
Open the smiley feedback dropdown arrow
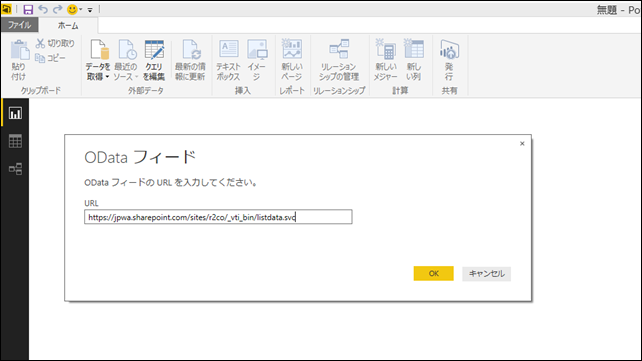coord(81,9)
